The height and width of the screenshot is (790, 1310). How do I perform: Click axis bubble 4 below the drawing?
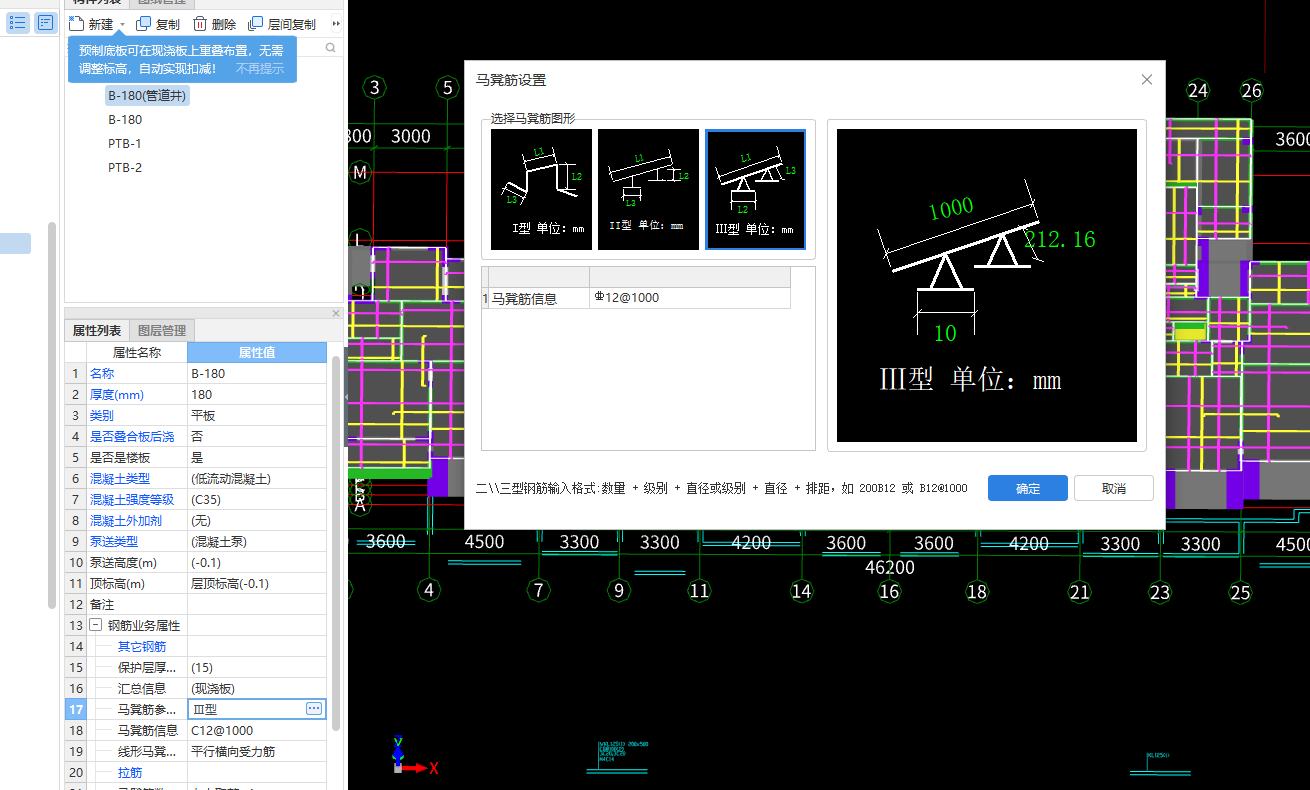pyautogui.click(x=429, y=590)
